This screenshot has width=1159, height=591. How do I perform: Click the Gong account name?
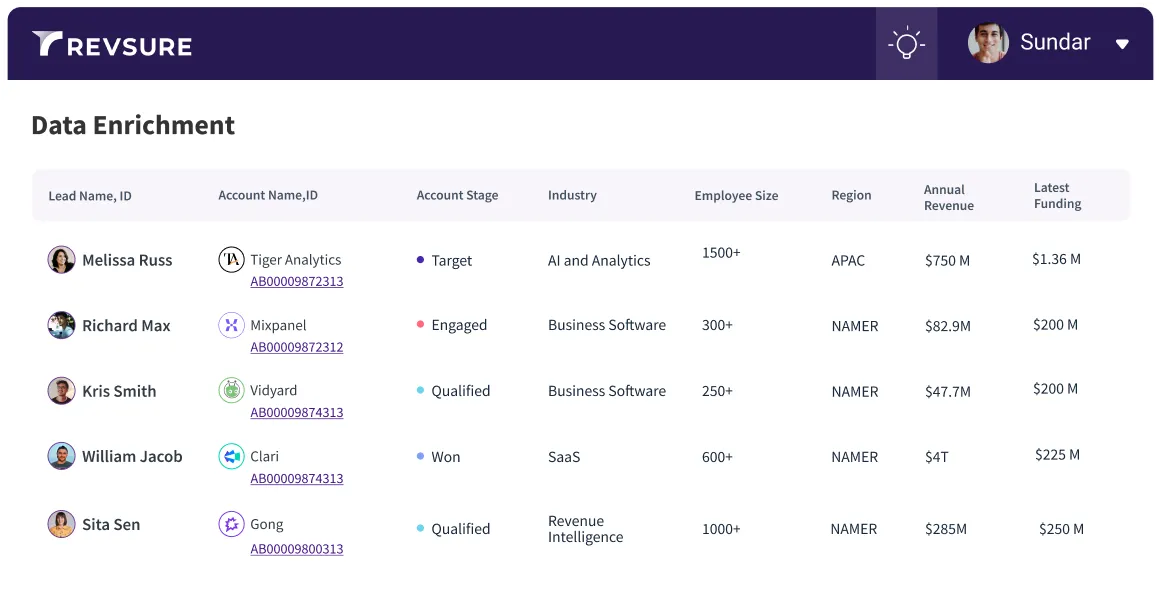point(267,525)
